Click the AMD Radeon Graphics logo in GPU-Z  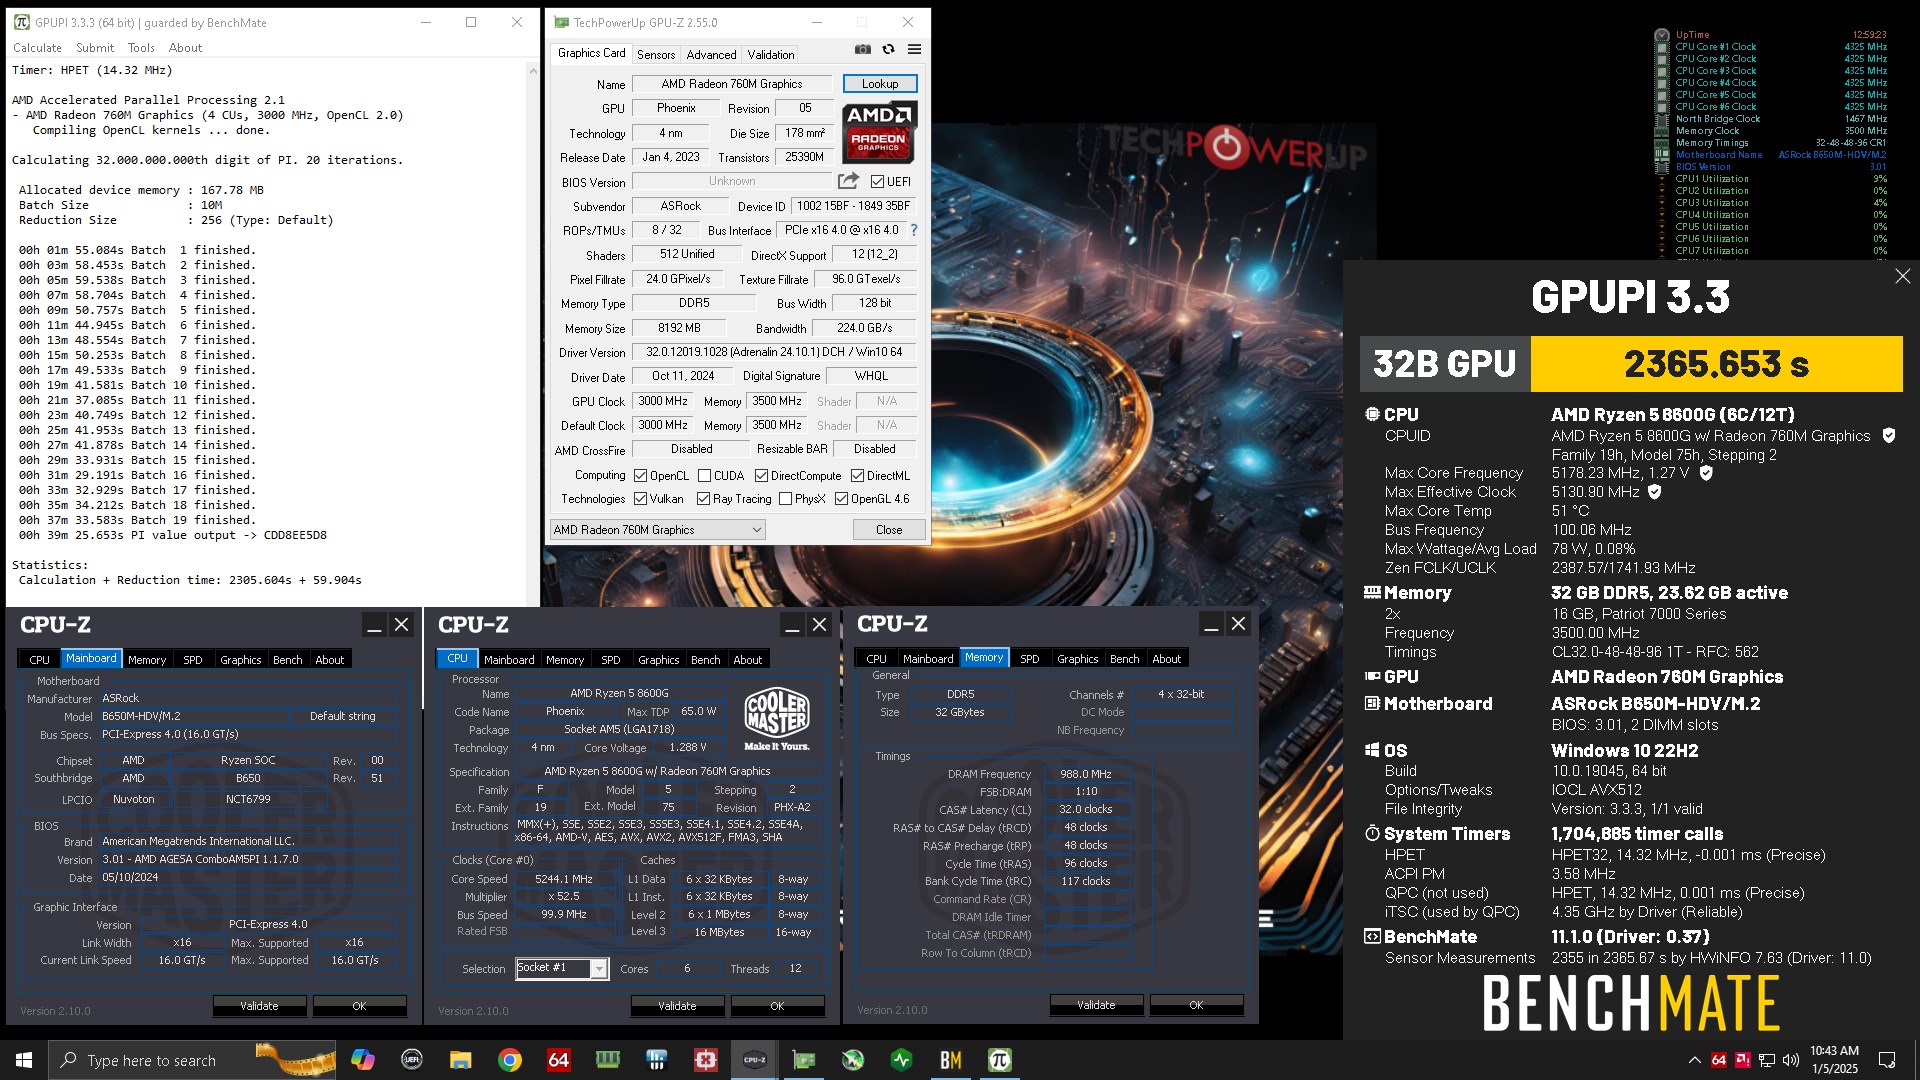click(x=879, y=132)
